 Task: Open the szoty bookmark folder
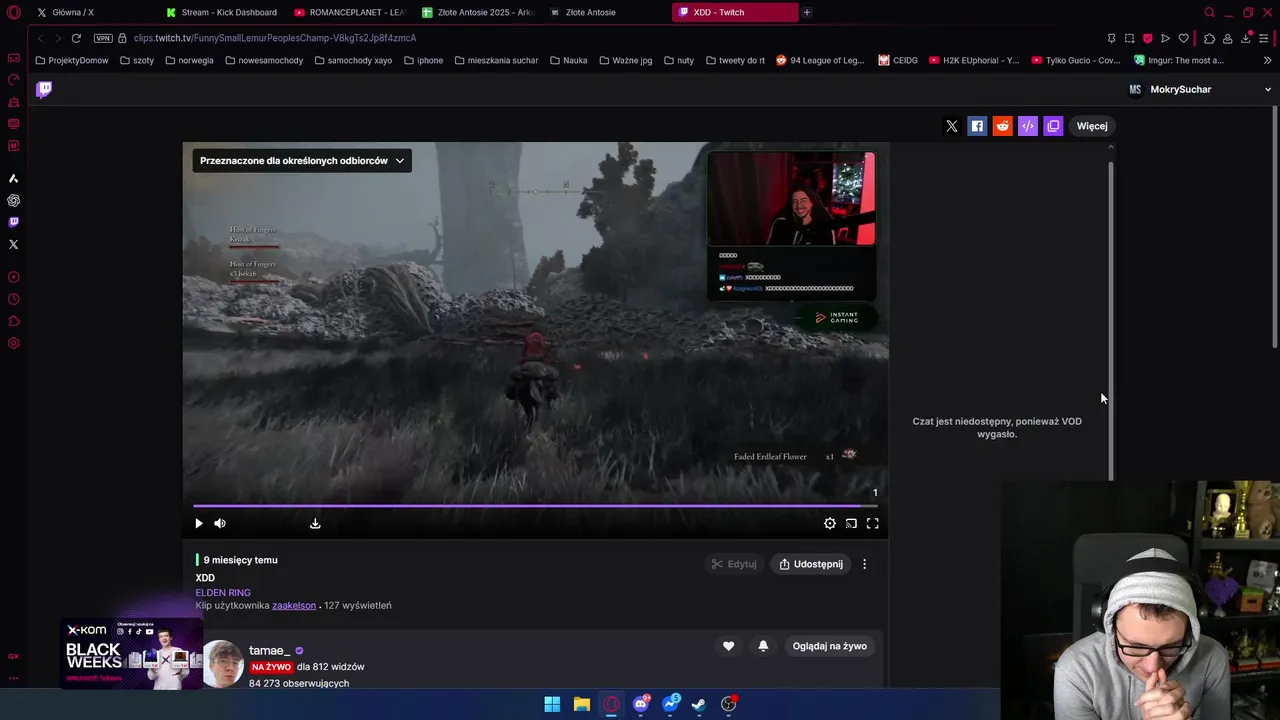click(x=137, y=60)
